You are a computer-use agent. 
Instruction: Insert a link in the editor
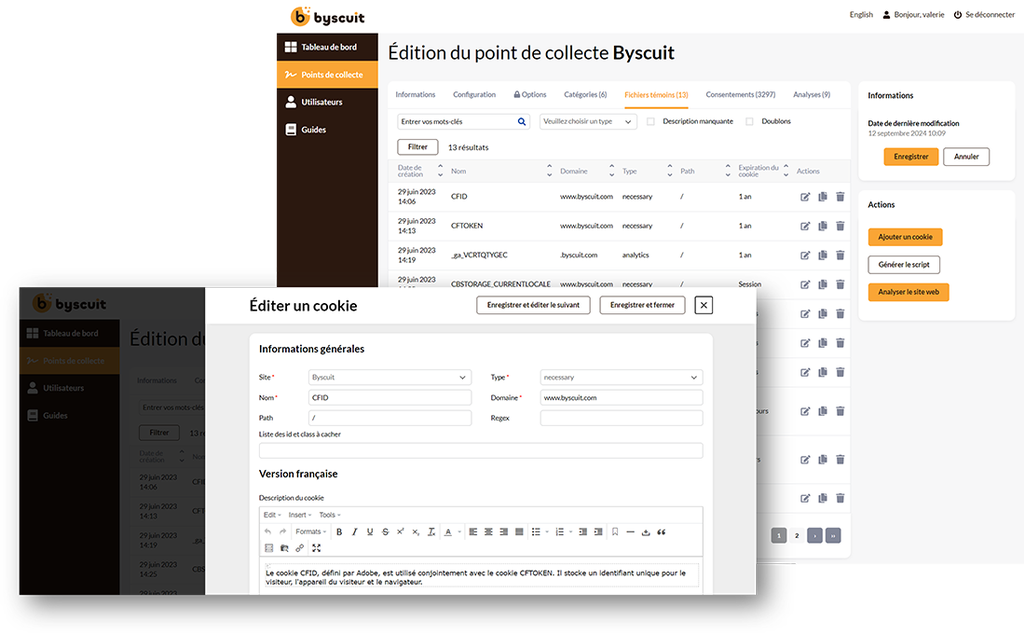tap(300, 548)
